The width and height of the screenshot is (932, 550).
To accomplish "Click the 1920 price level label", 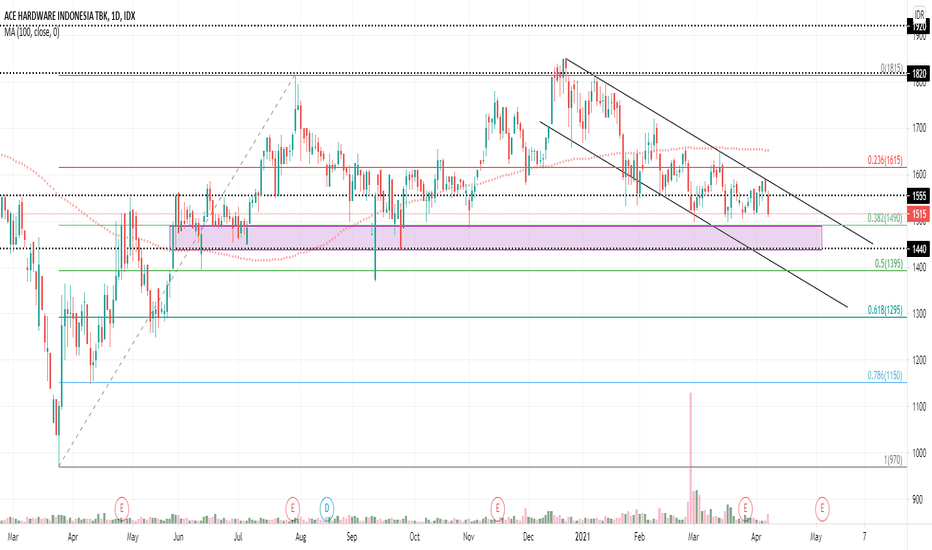I will (919, 26).
